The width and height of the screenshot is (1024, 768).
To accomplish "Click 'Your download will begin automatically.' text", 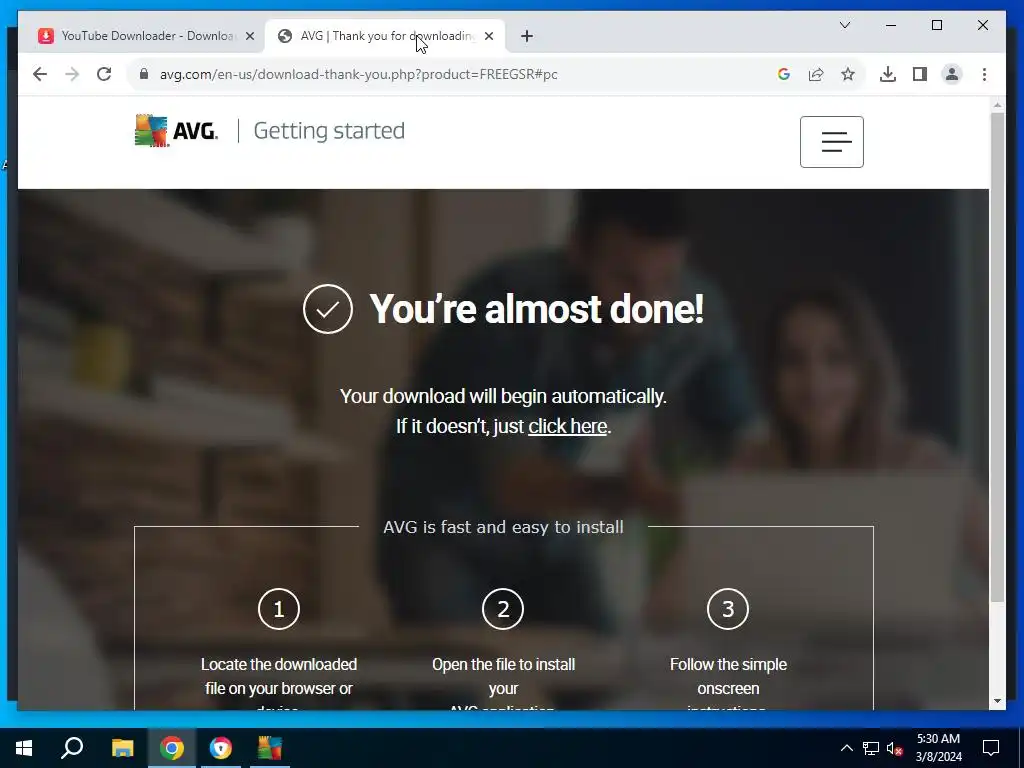I will (503, 396).
